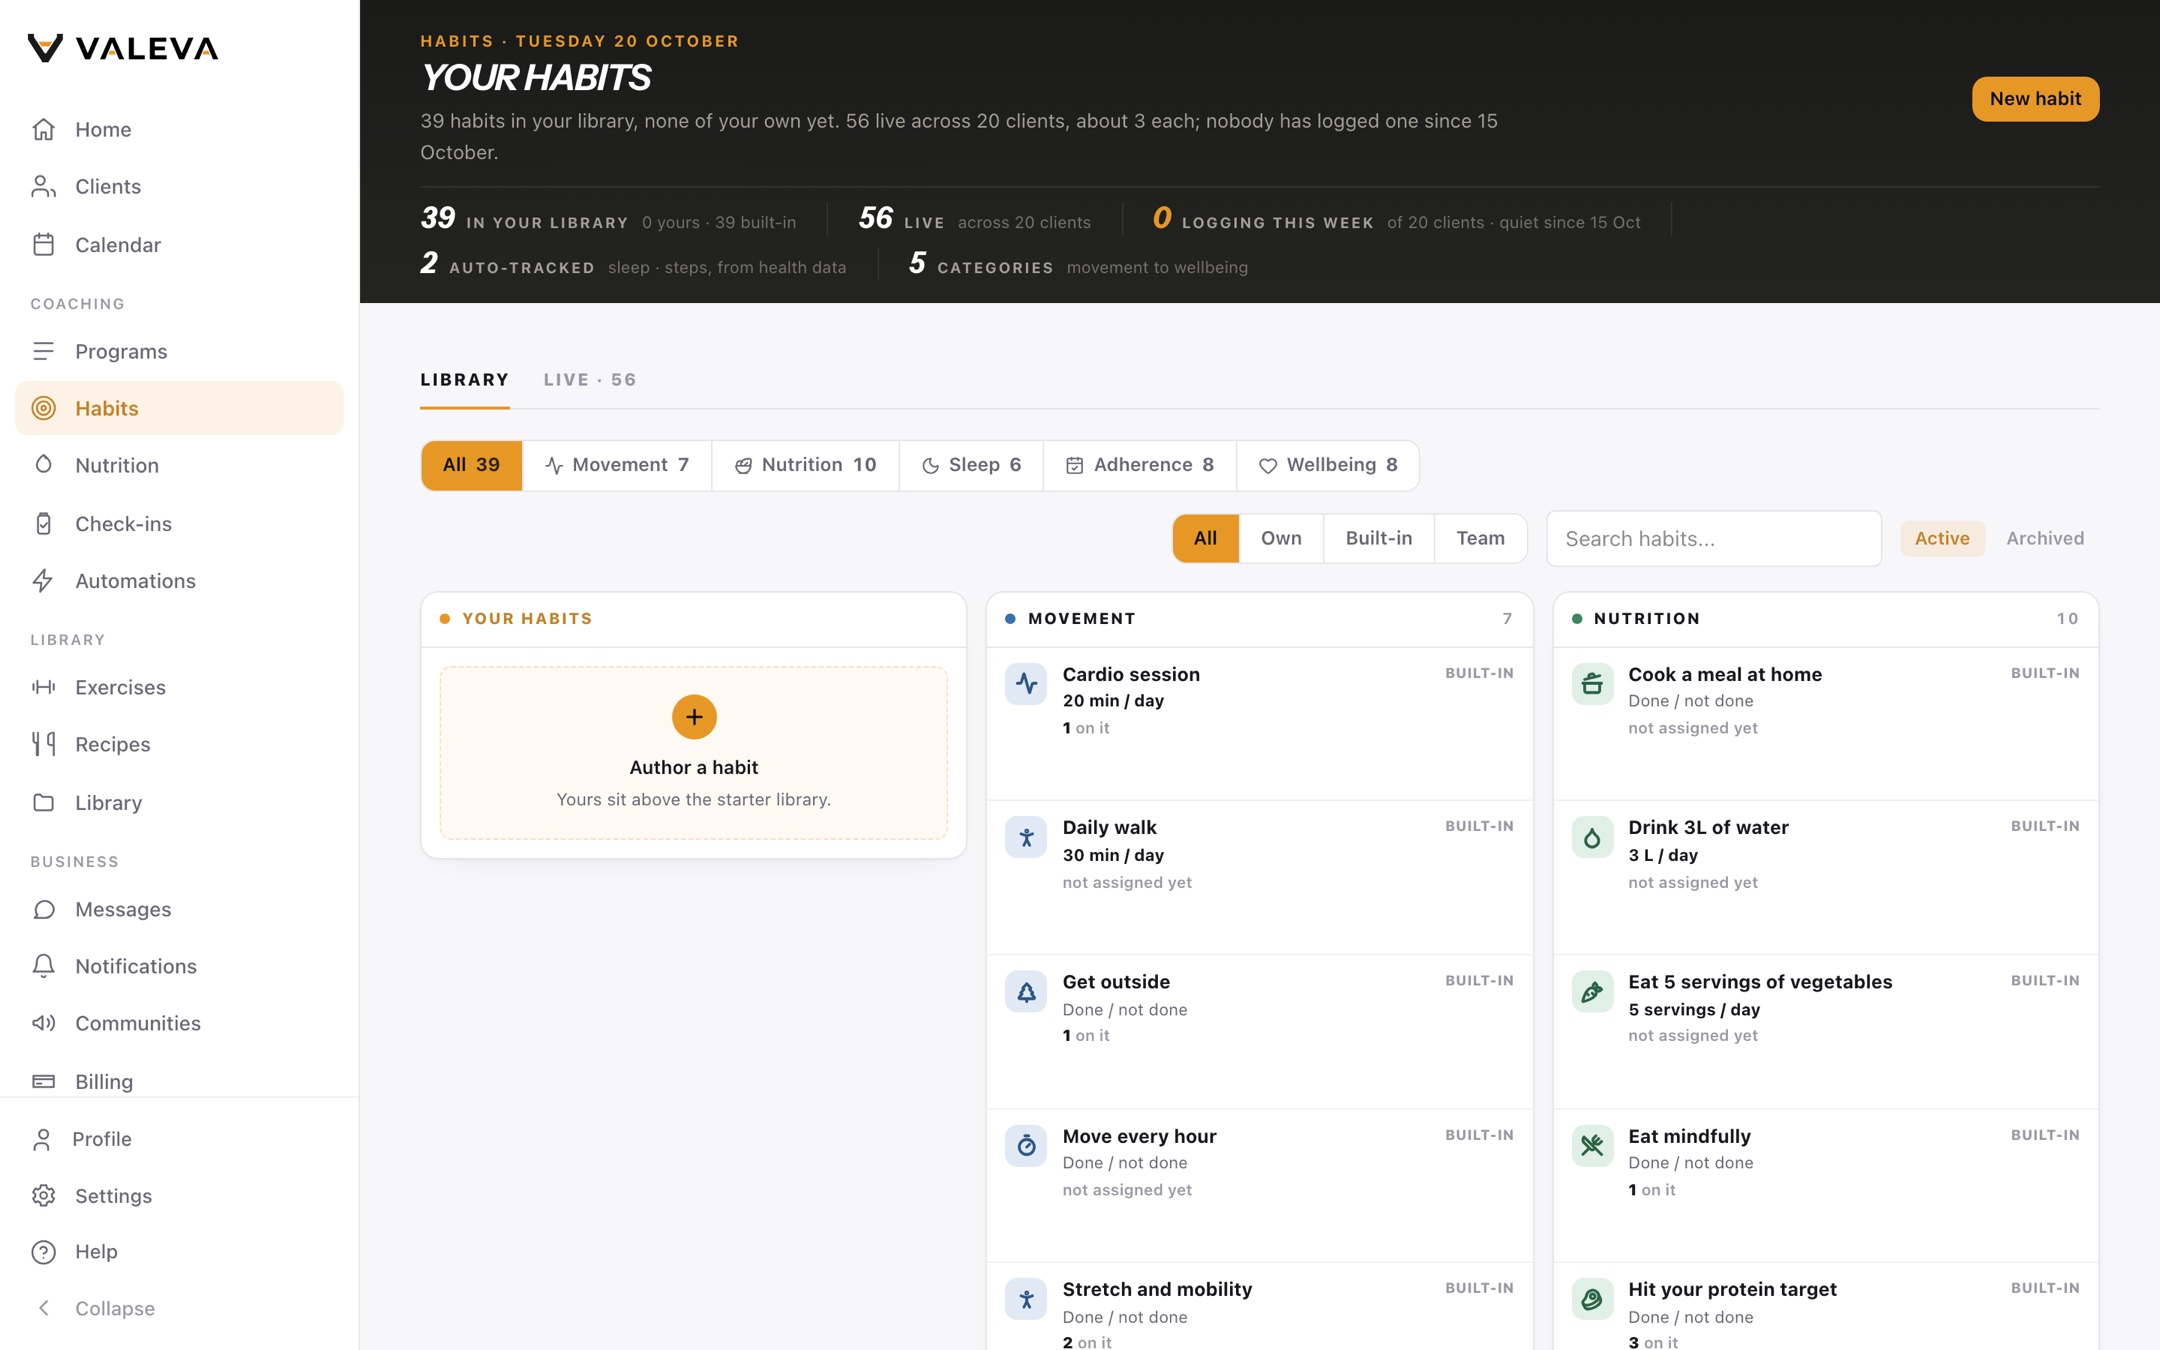Image resolution: width=2160 pixels, height=1350 pixels.
Task: Click the Daily walk figure icon
Action: [1026, 838]
